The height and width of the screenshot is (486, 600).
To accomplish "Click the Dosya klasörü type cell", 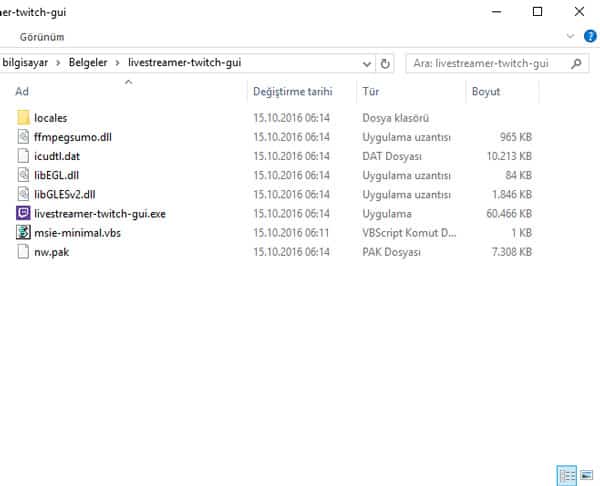I will click(395, 118).
